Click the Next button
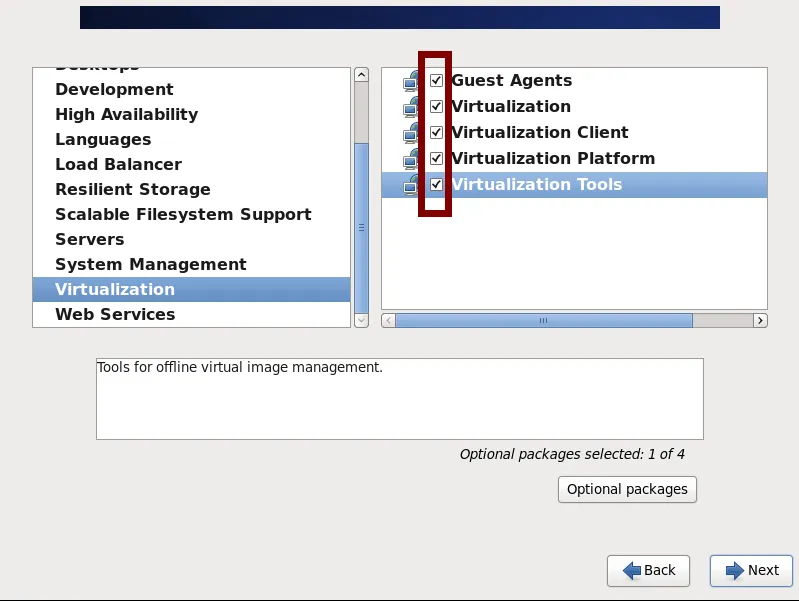Image resolution: width=799 pixels, height=601 pixels. 751,570
